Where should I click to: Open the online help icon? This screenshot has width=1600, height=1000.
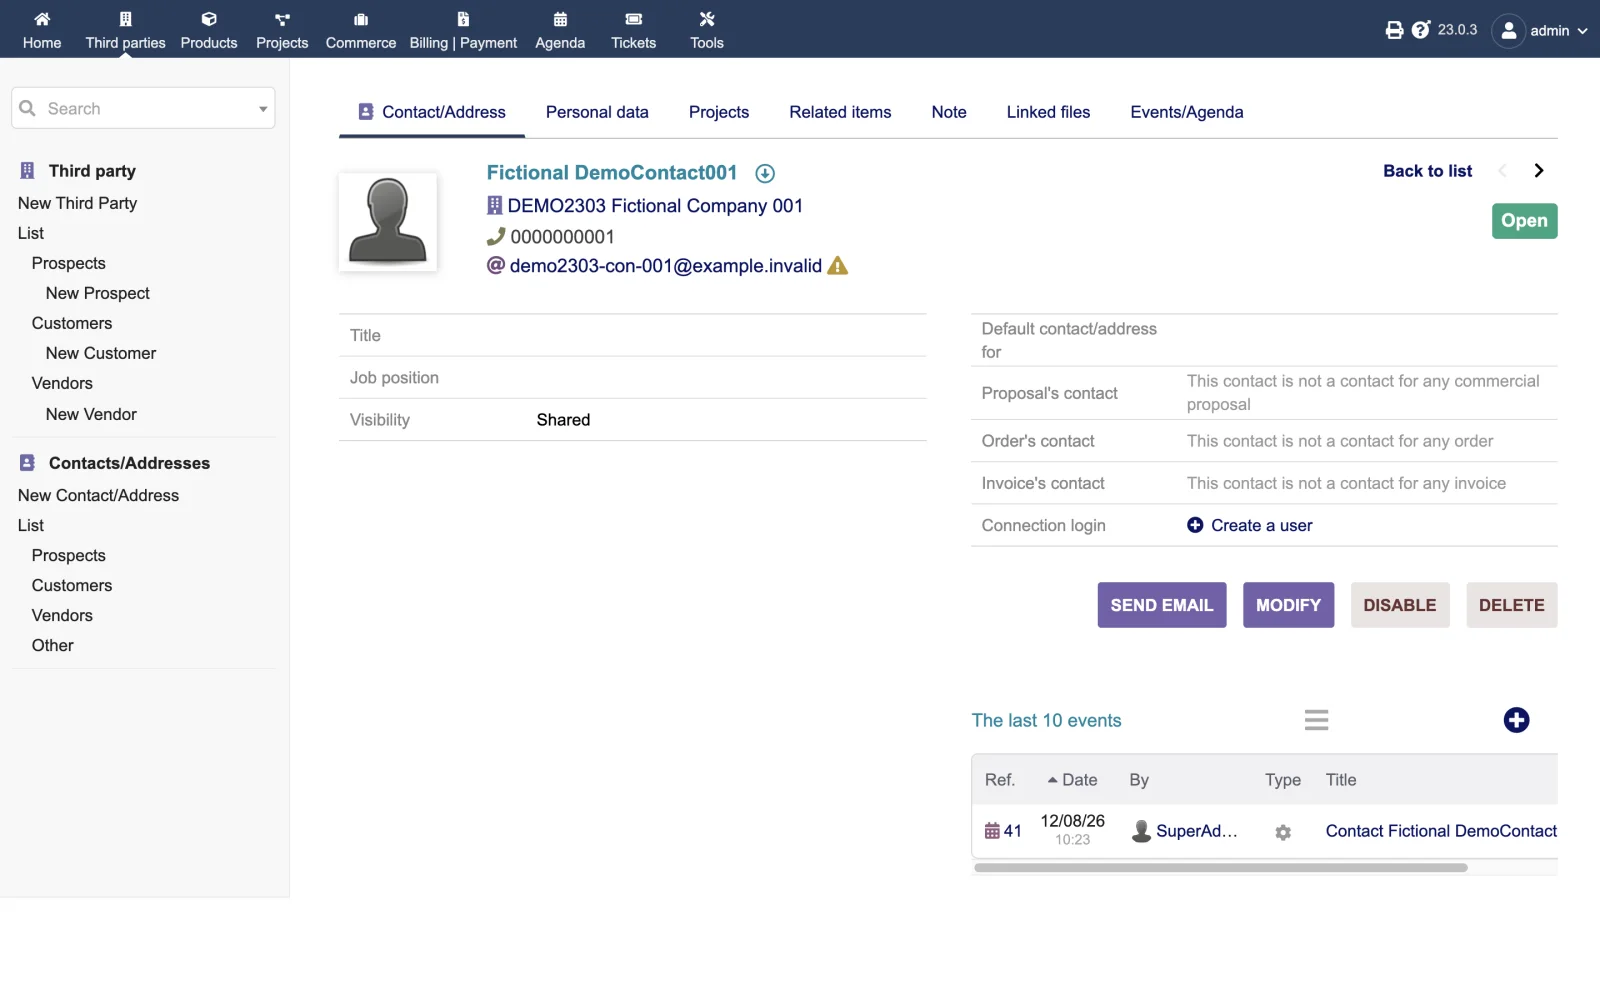(1421, 30)
